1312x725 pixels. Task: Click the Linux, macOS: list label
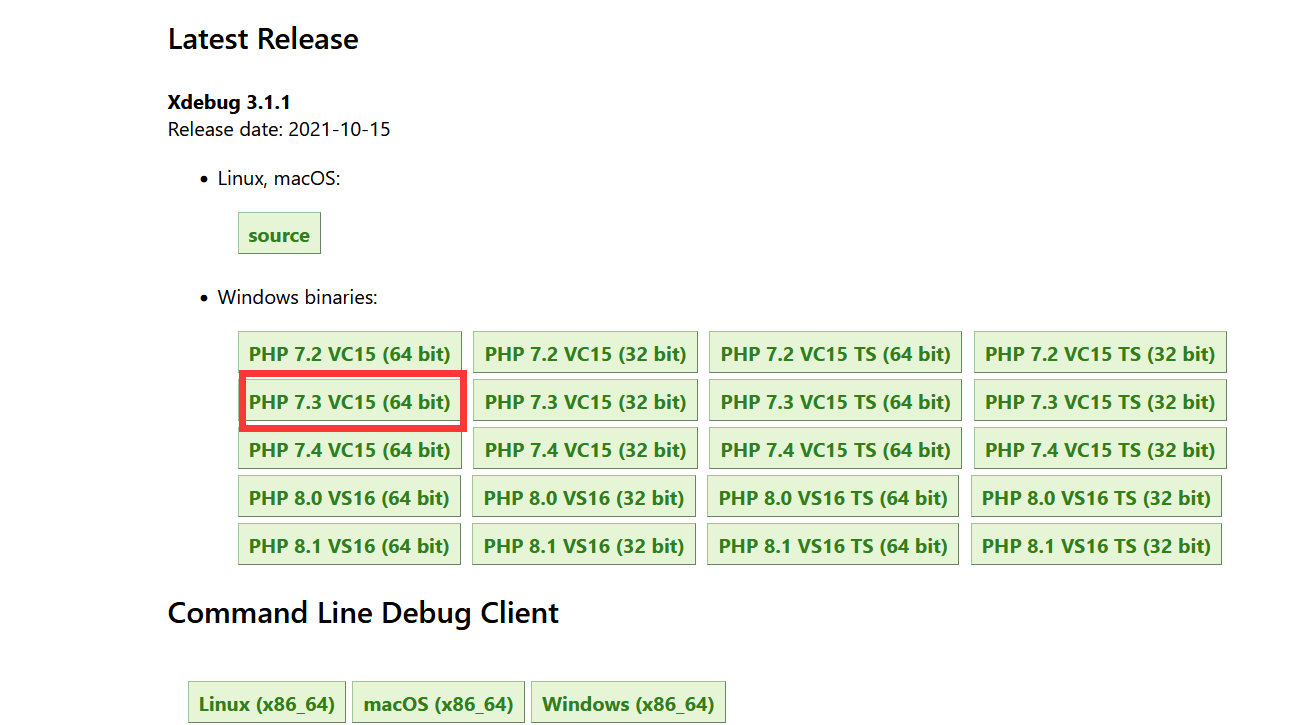point(279,178)
